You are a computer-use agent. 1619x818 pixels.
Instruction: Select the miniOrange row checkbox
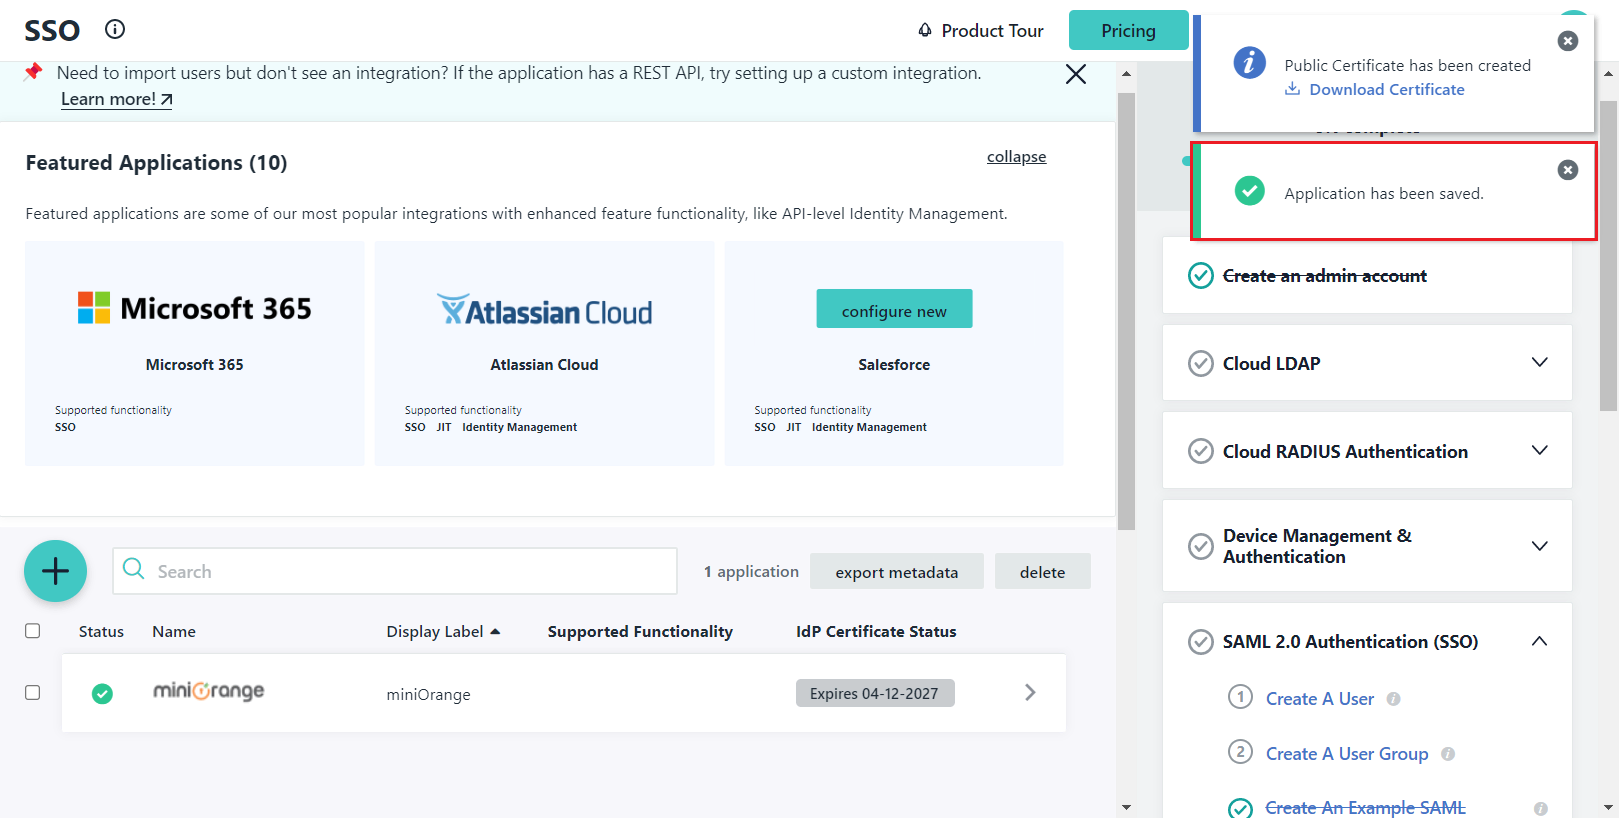(32, 692)
